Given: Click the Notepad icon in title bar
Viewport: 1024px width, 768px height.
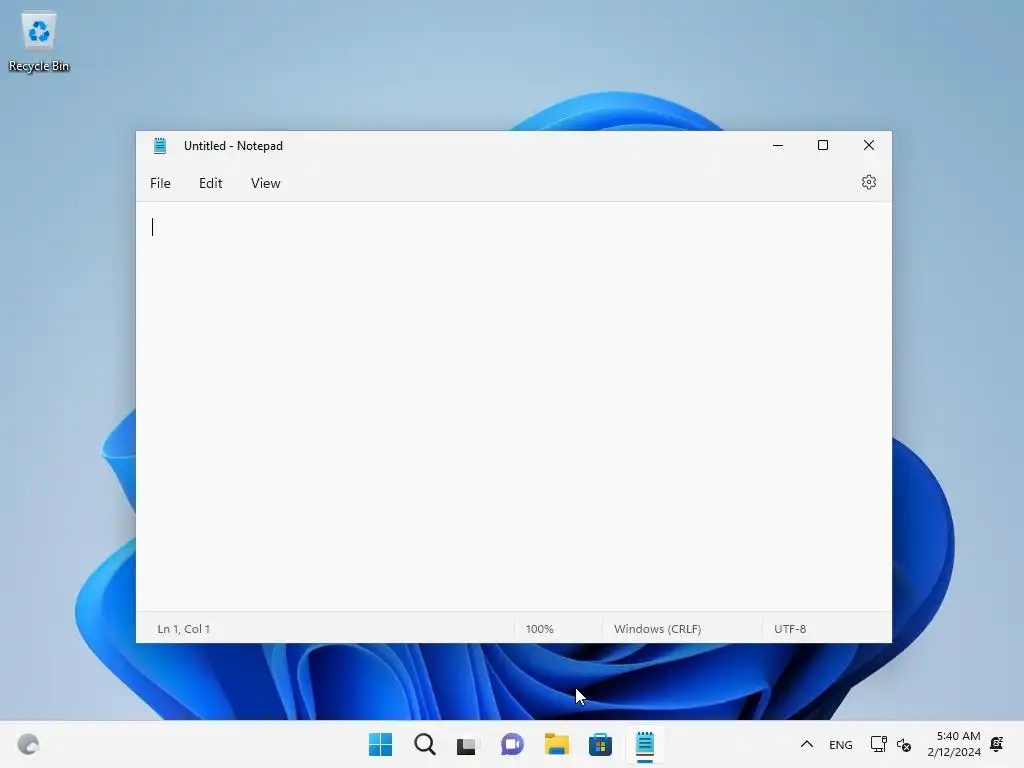Looking at the screenshot, I should point(160,146).
